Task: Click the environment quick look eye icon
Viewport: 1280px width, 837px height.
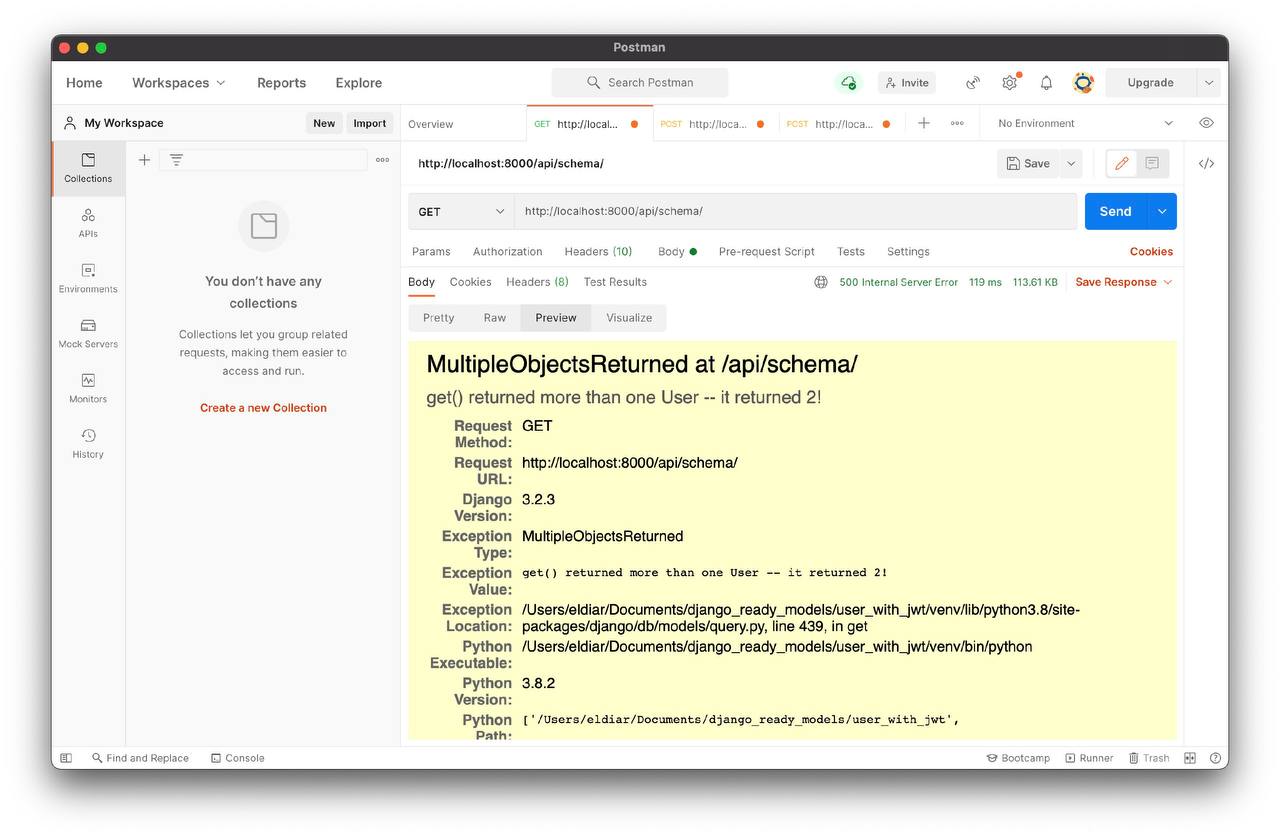Action: pos(1206,123)
